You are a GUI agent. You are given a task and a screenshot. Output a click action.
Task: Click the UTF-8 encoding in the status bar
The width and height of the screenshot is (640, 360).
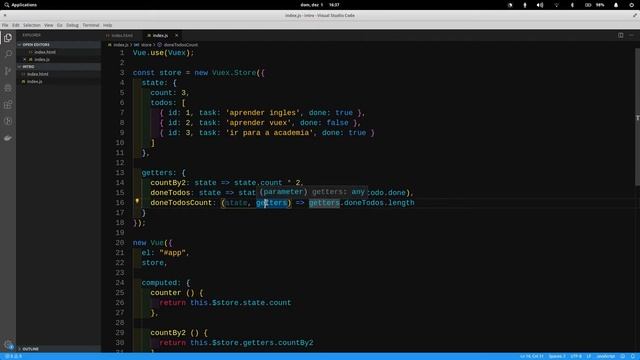[576, 356]
